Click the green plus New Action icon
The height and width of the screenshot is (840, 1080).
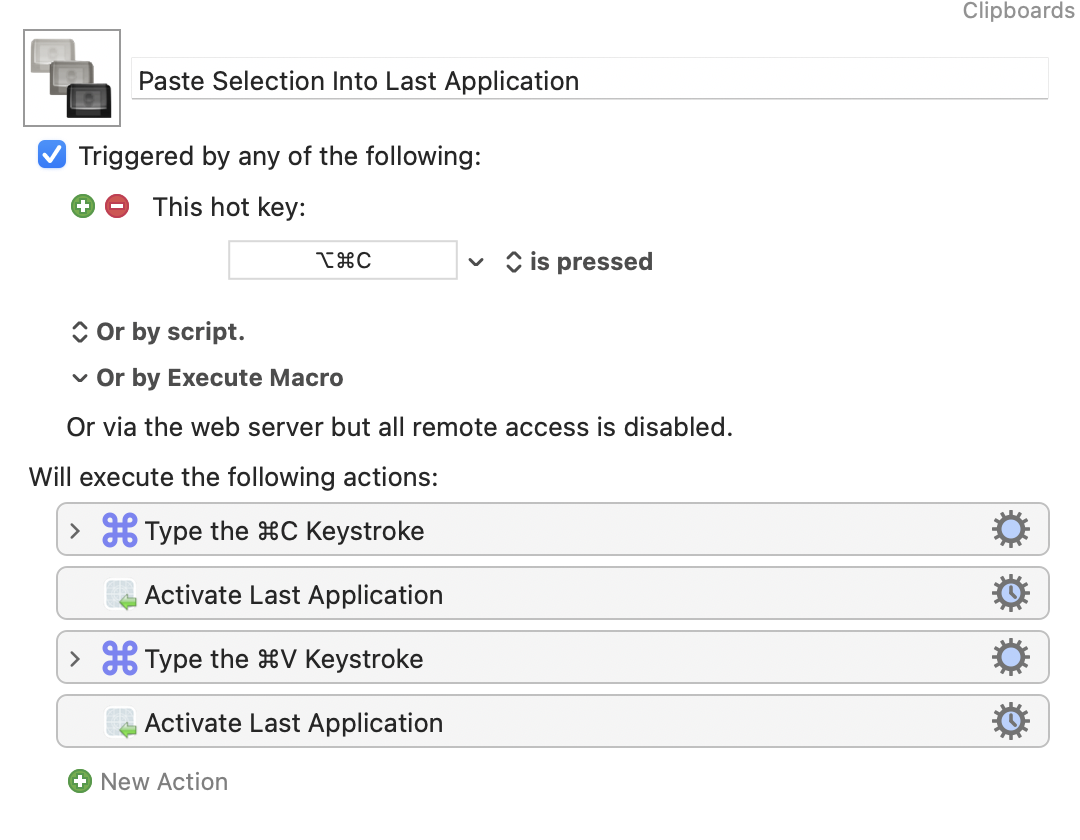79,781
